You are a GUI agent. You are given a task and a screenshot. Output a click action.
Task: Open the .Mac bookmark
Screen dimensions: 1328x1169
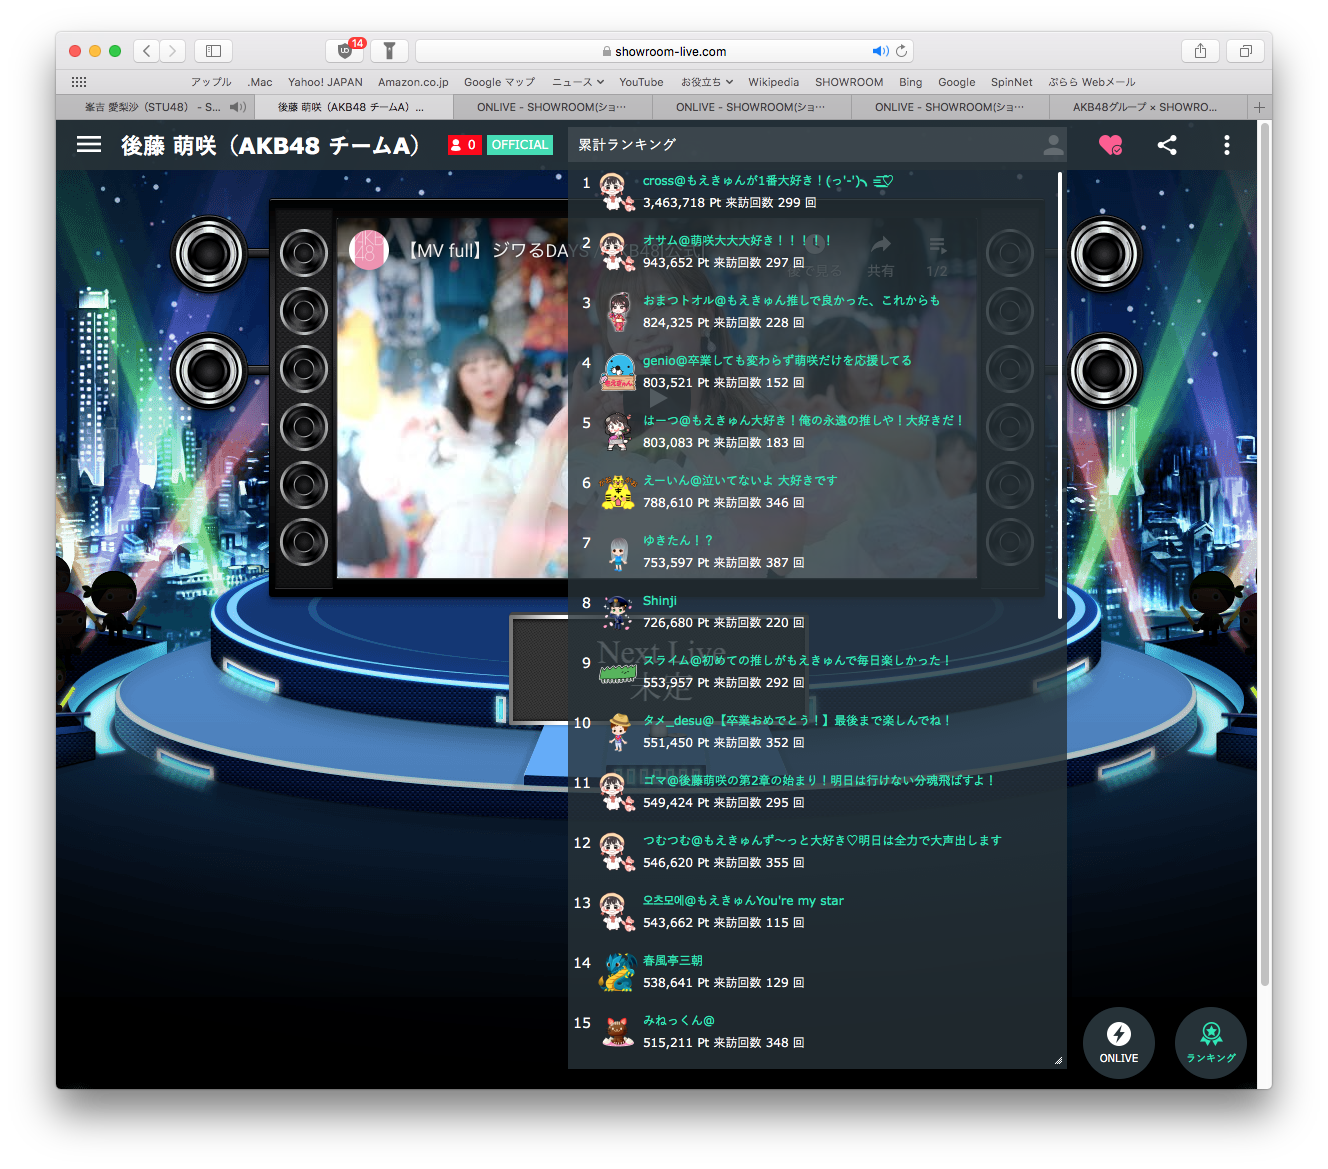click(260, 82)
